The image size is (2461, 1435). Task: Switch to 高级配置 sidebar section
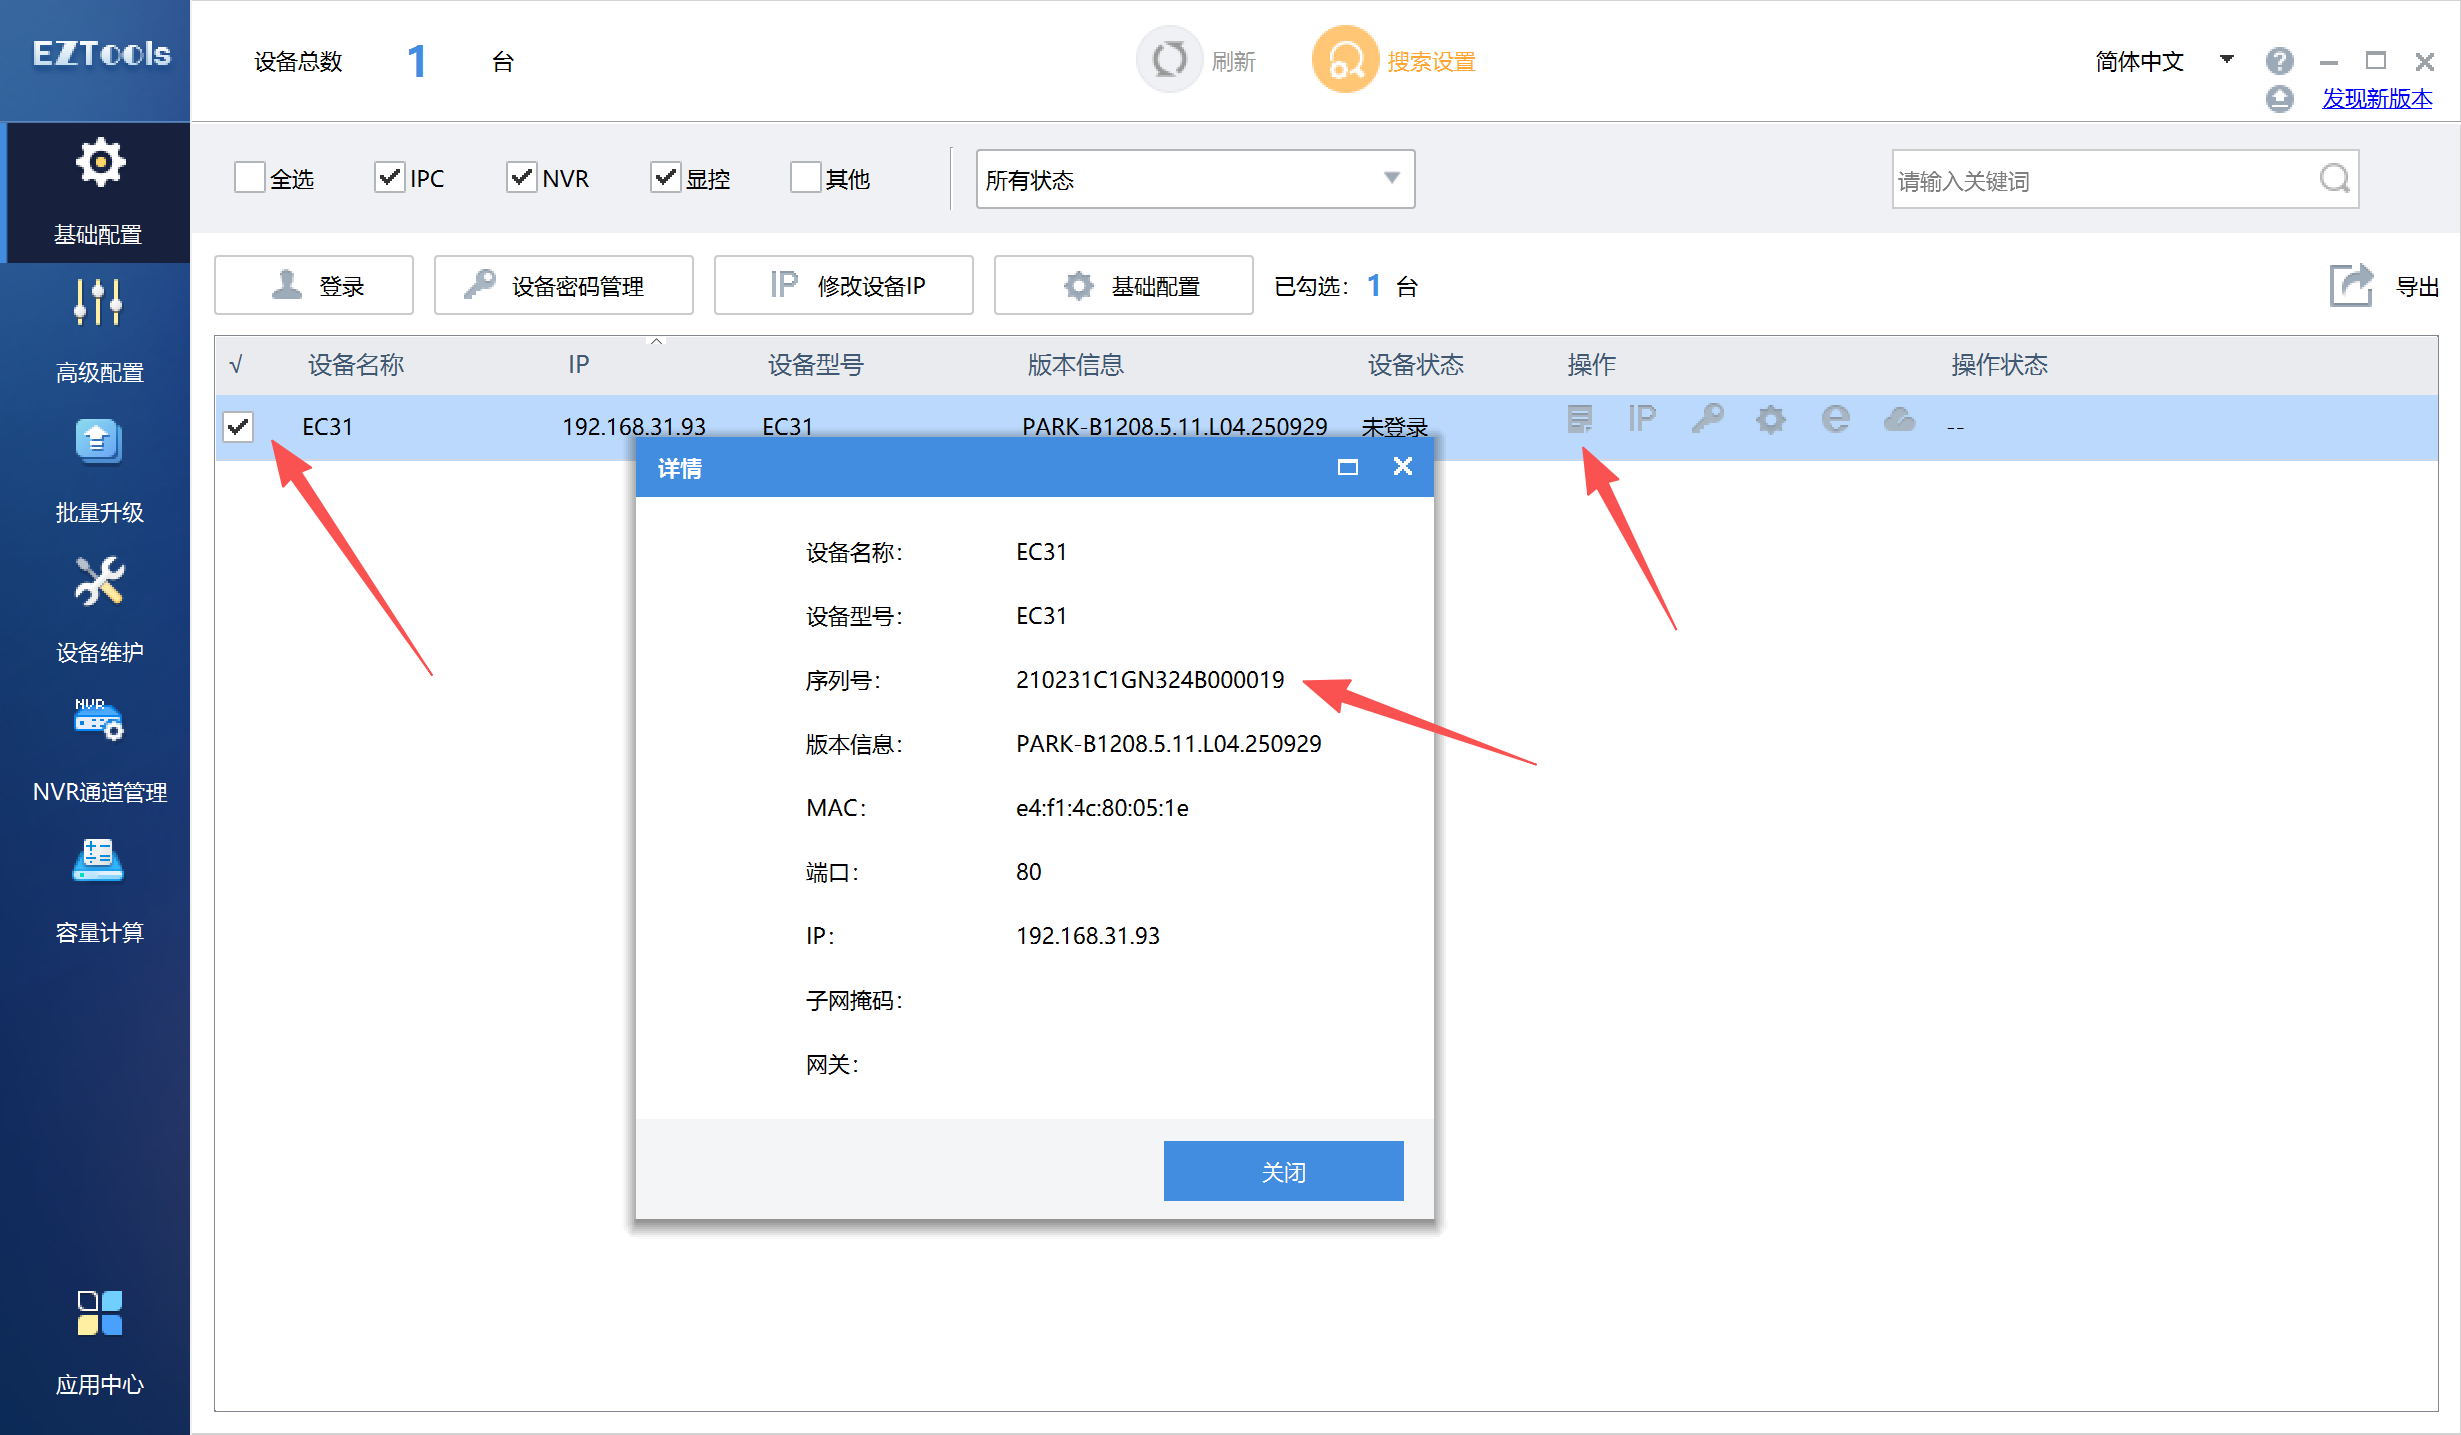(98, 332)
